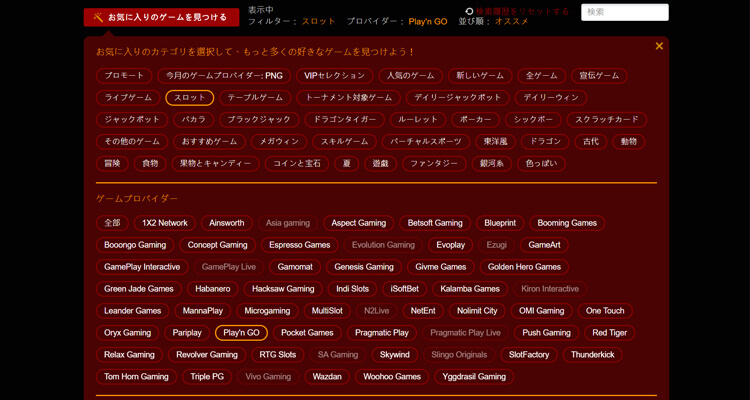Focus the 検索 search input field
This screenshot has height=400, width=750.
click(625, 12)
